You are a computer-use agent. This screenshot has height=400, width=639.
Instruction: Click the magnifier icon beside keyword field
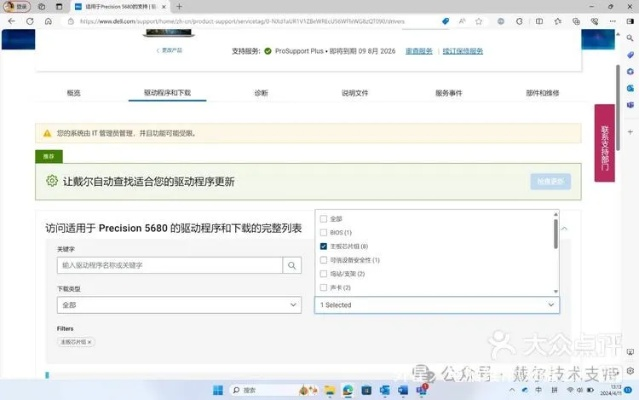point(292,265)
